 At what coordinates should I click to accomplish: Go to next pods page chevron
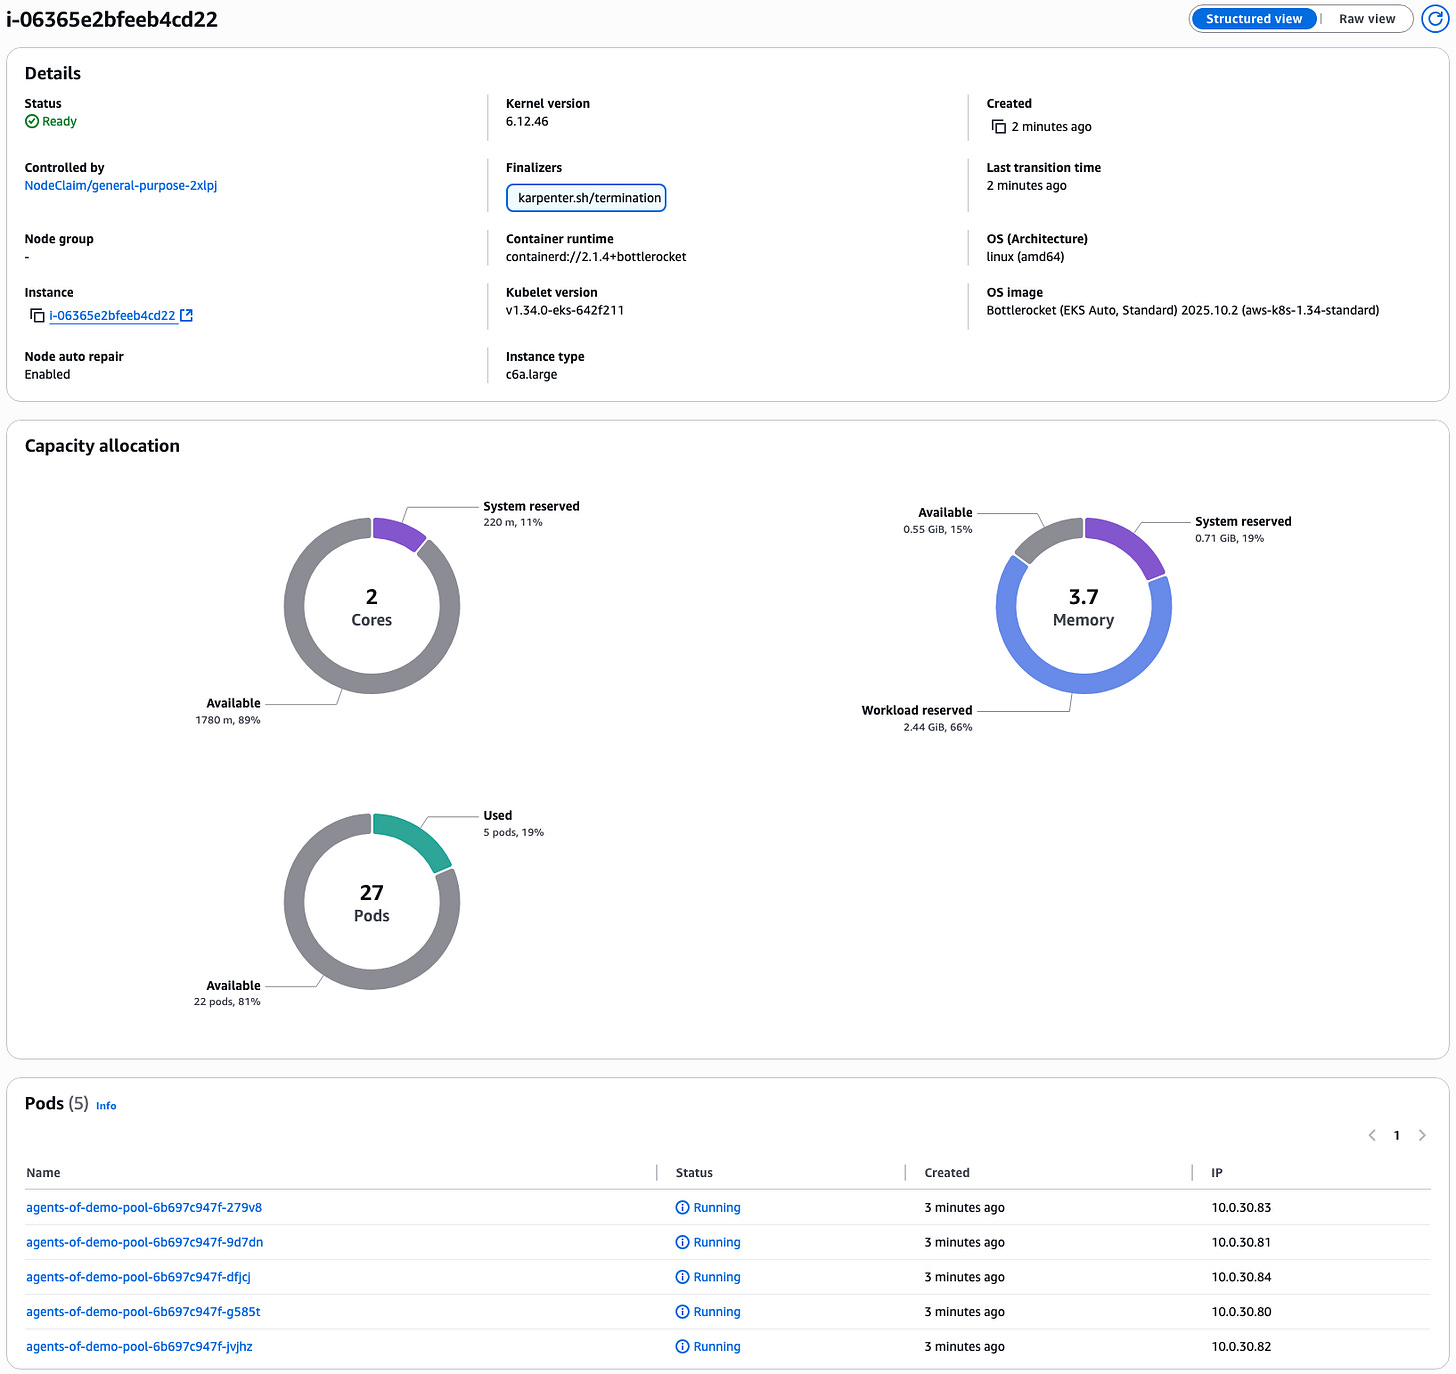point(1421,1135)
